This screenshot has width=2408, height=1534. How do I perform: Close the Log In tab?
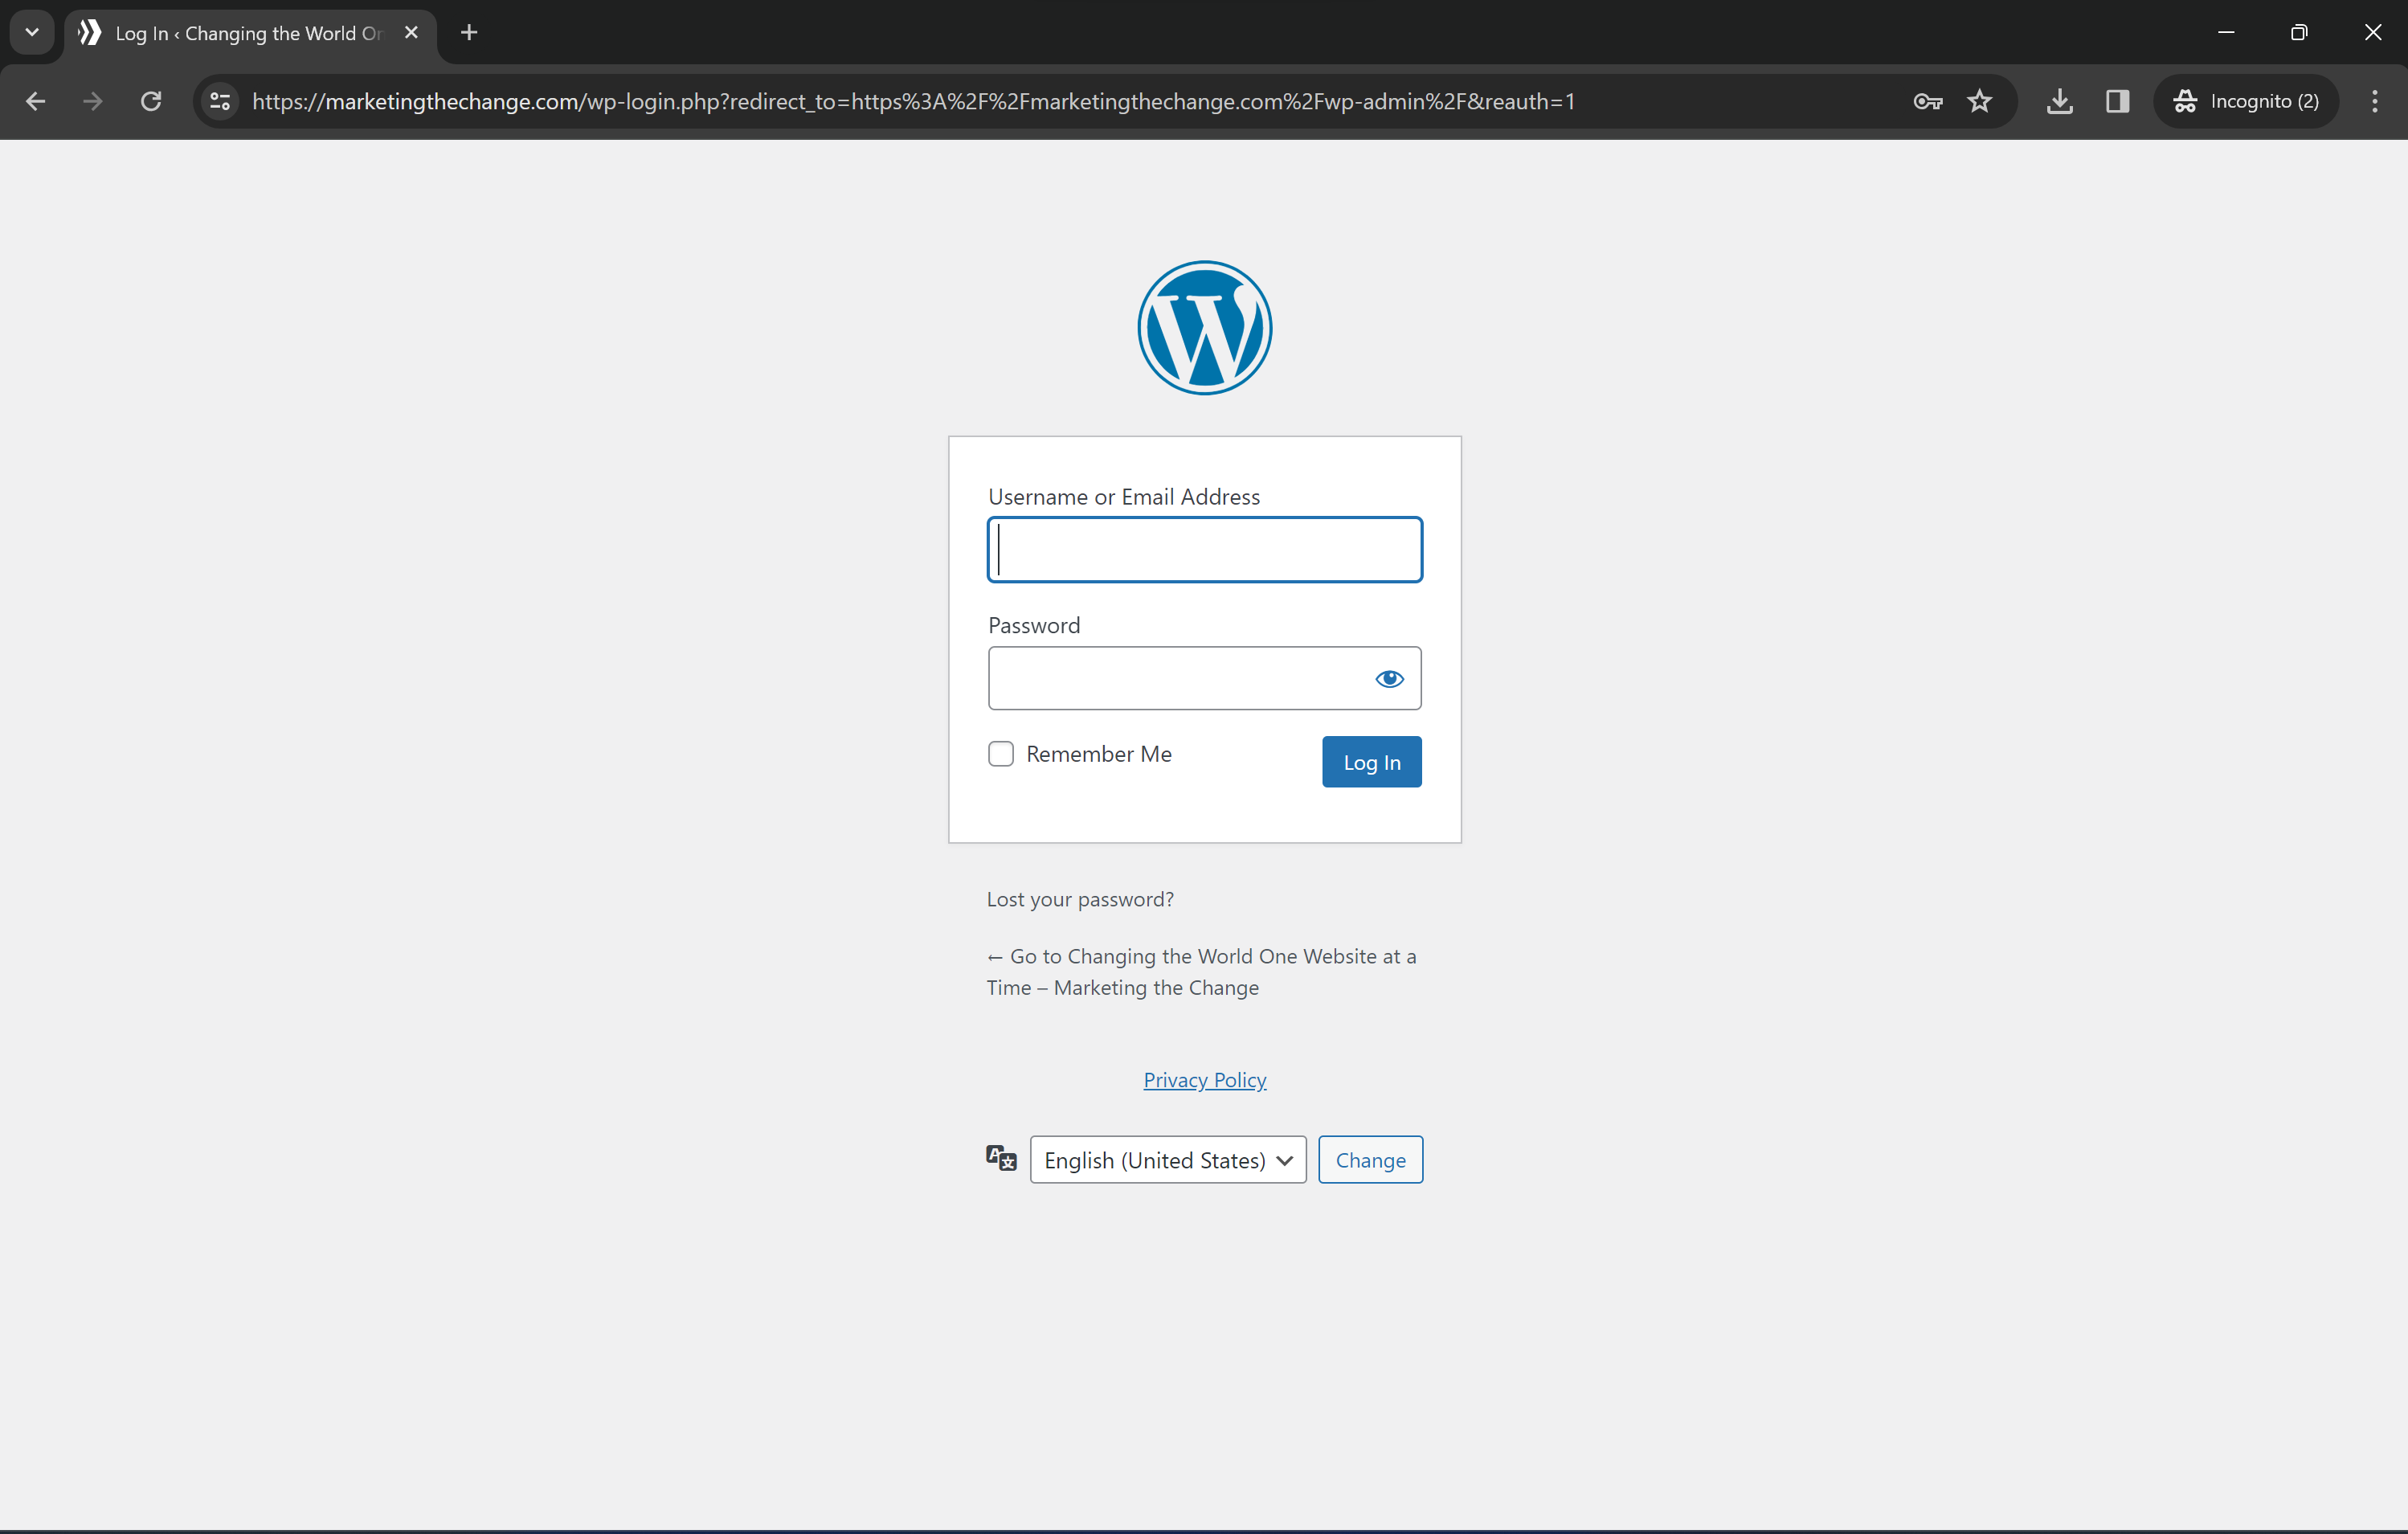point(411,33)
